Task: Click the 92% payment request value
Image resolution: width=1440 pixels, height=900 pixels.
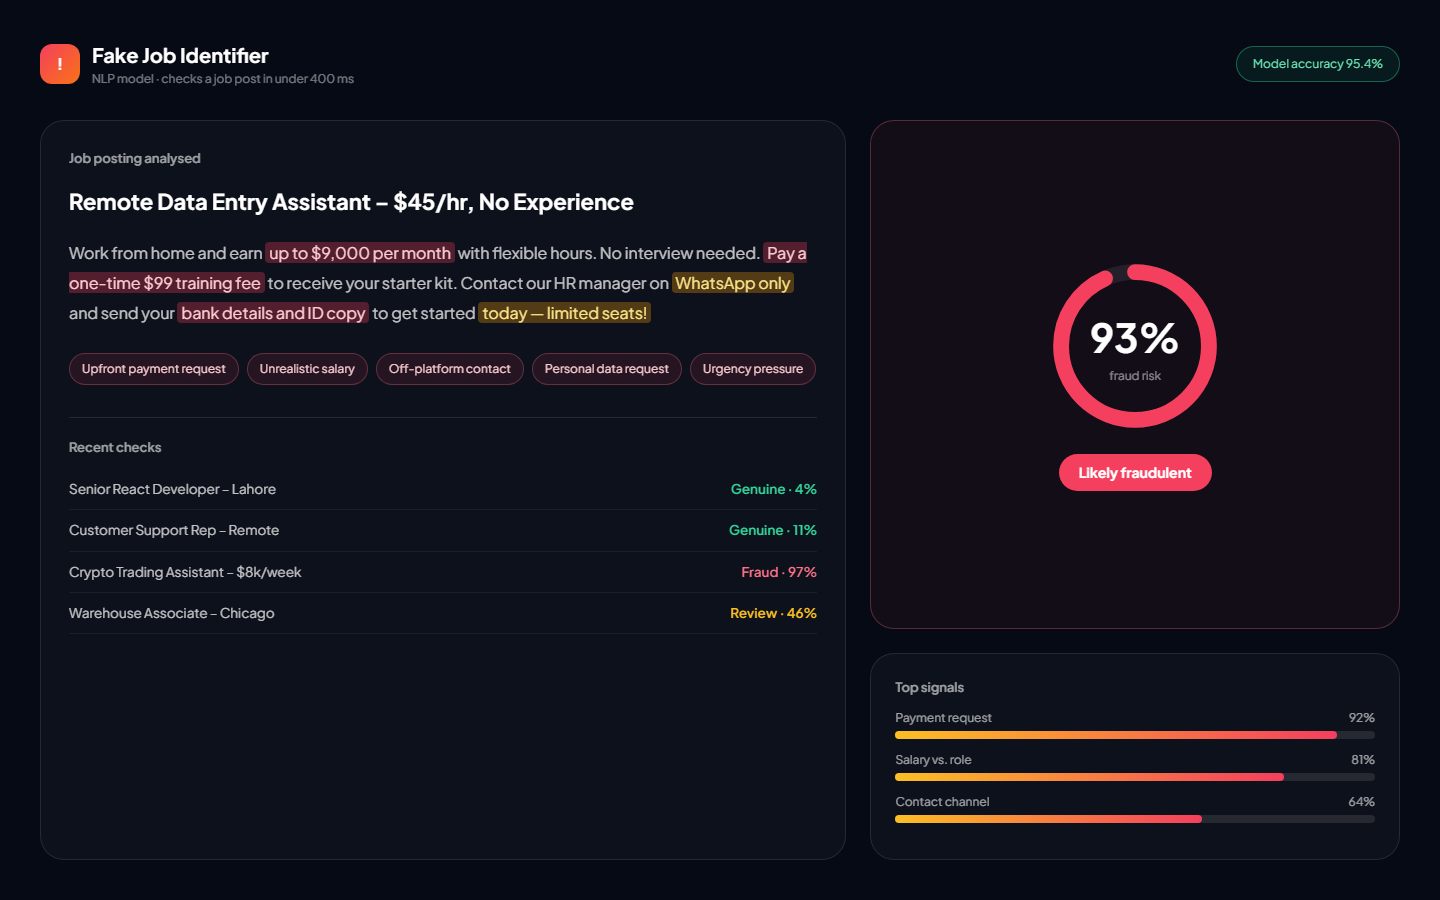Action: (1361, 718)
